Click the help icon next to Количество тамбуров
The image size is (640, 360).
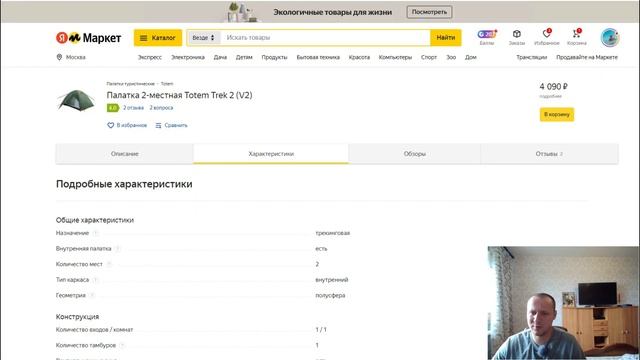click(122, 345)
